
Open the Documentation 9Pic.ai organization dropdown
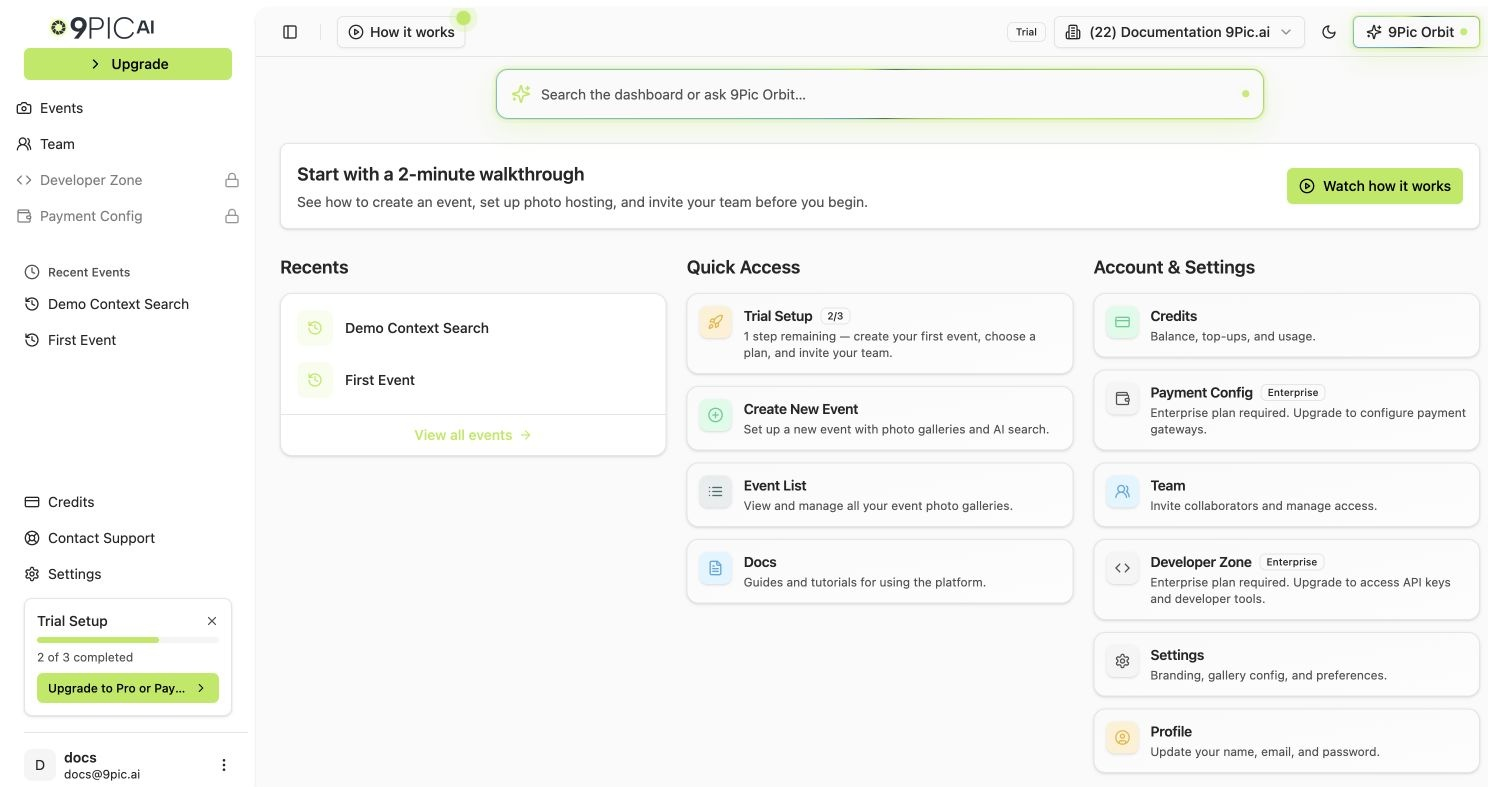point(1179,32)
